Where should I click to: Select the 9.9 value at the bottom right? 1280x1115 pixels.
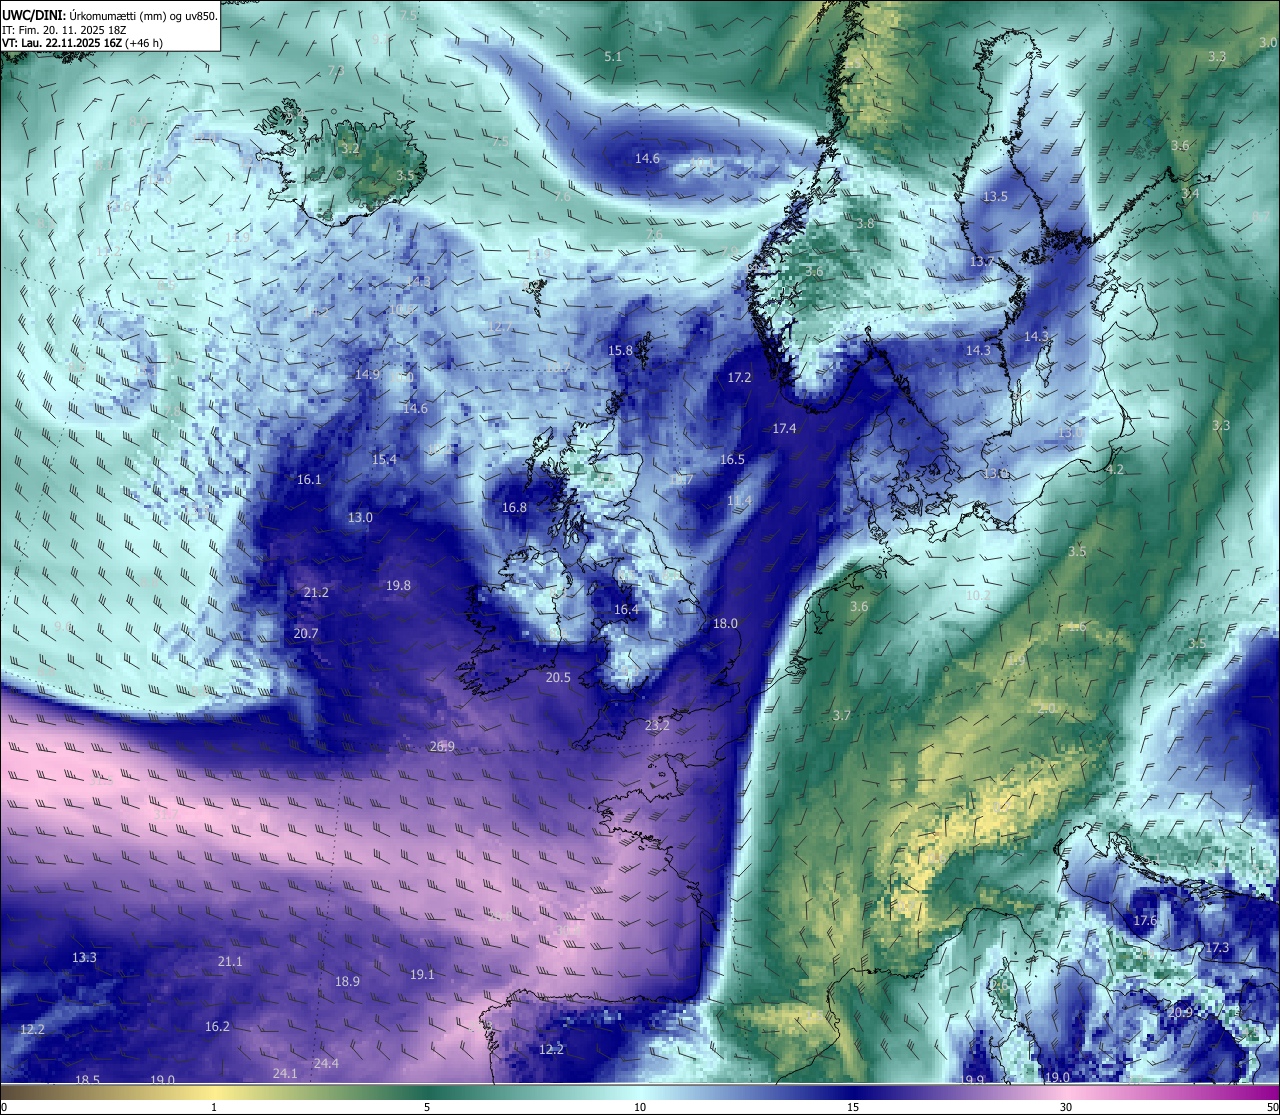coord(974,1081)
